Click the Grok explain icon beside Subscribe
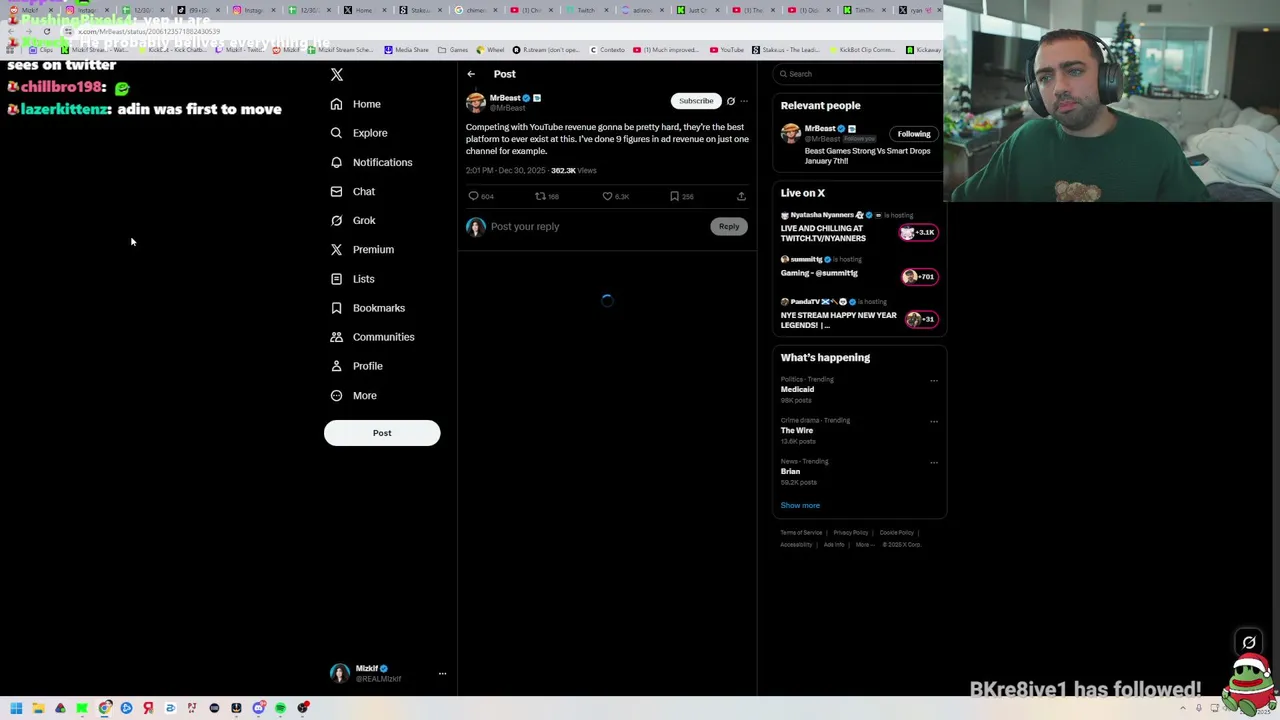1280x720 pixels. coord(730,101)
